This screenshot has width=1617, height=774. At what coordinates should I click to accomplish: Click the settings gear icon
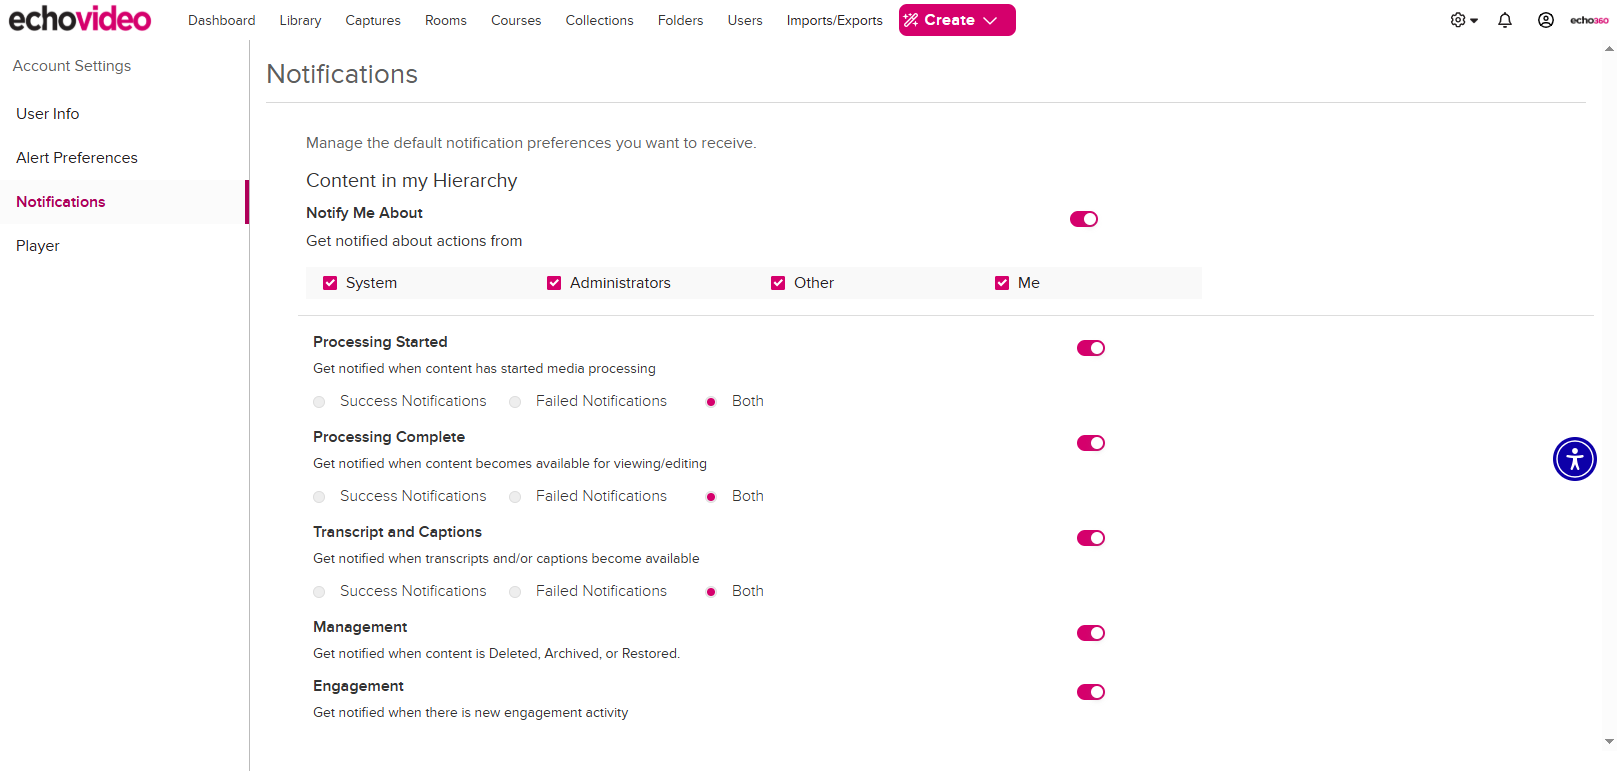click(1458, 20)
